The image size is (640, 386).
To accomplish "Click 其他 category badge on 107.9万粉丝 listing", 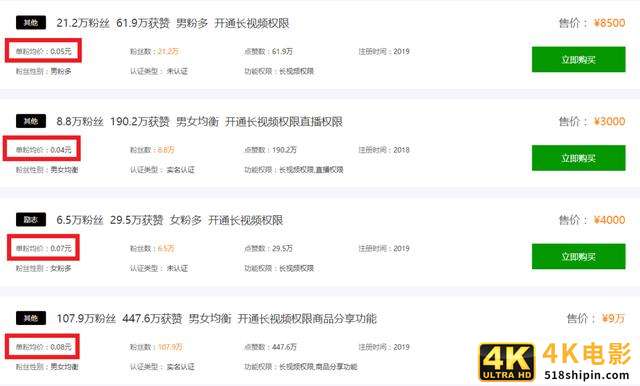I will tap(31, 318).
